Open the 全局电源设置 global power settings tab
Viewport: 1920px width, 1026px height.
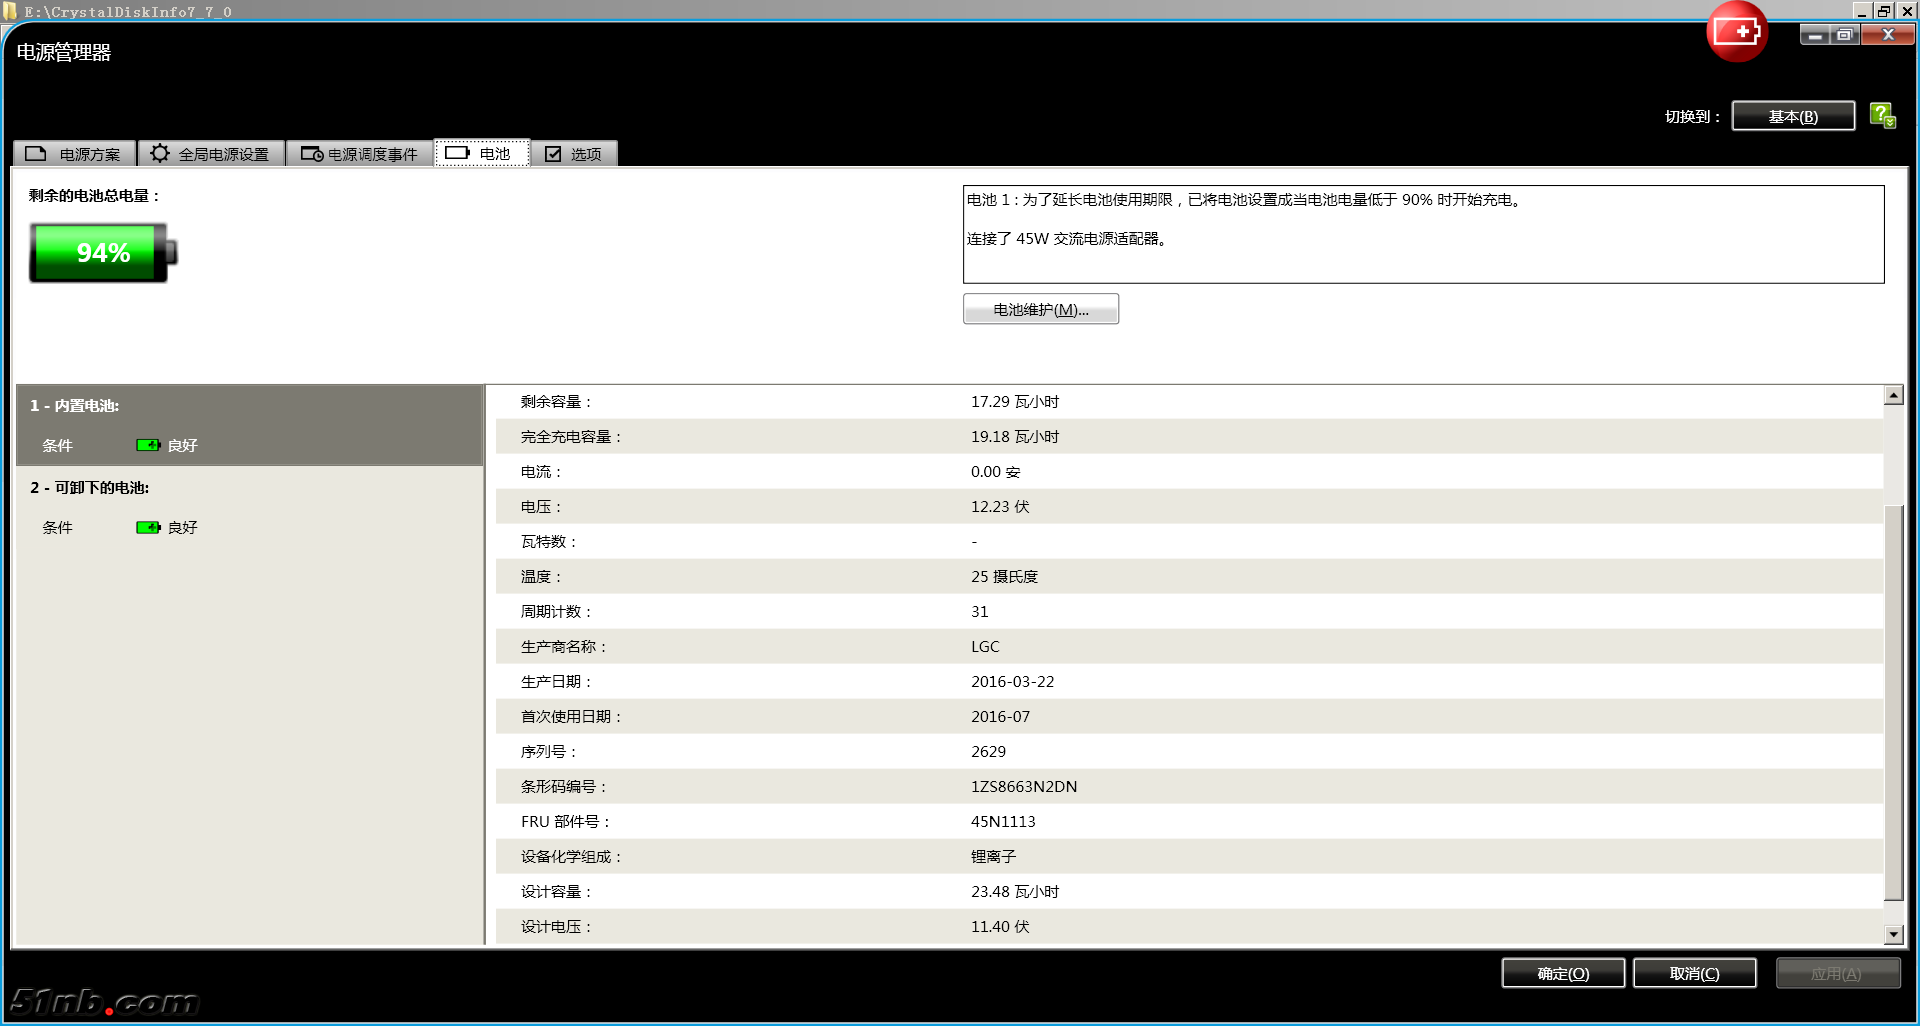tap(211, 154)
